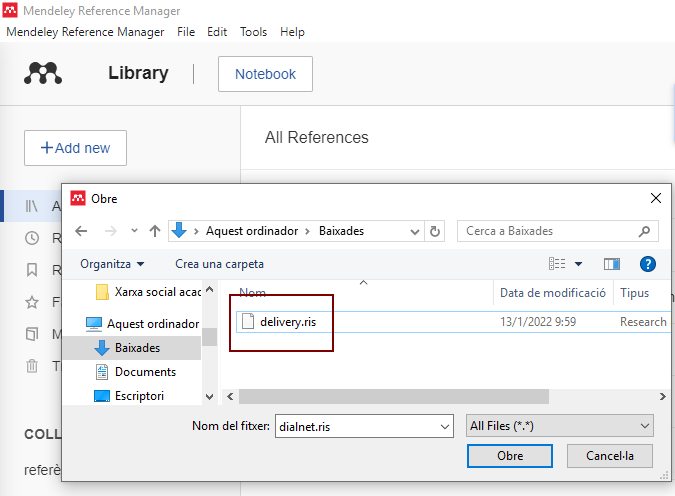Viewport: 675px width, 496px height.
Task: Switch to Notebook tab
Action: (x=265, y=74)
